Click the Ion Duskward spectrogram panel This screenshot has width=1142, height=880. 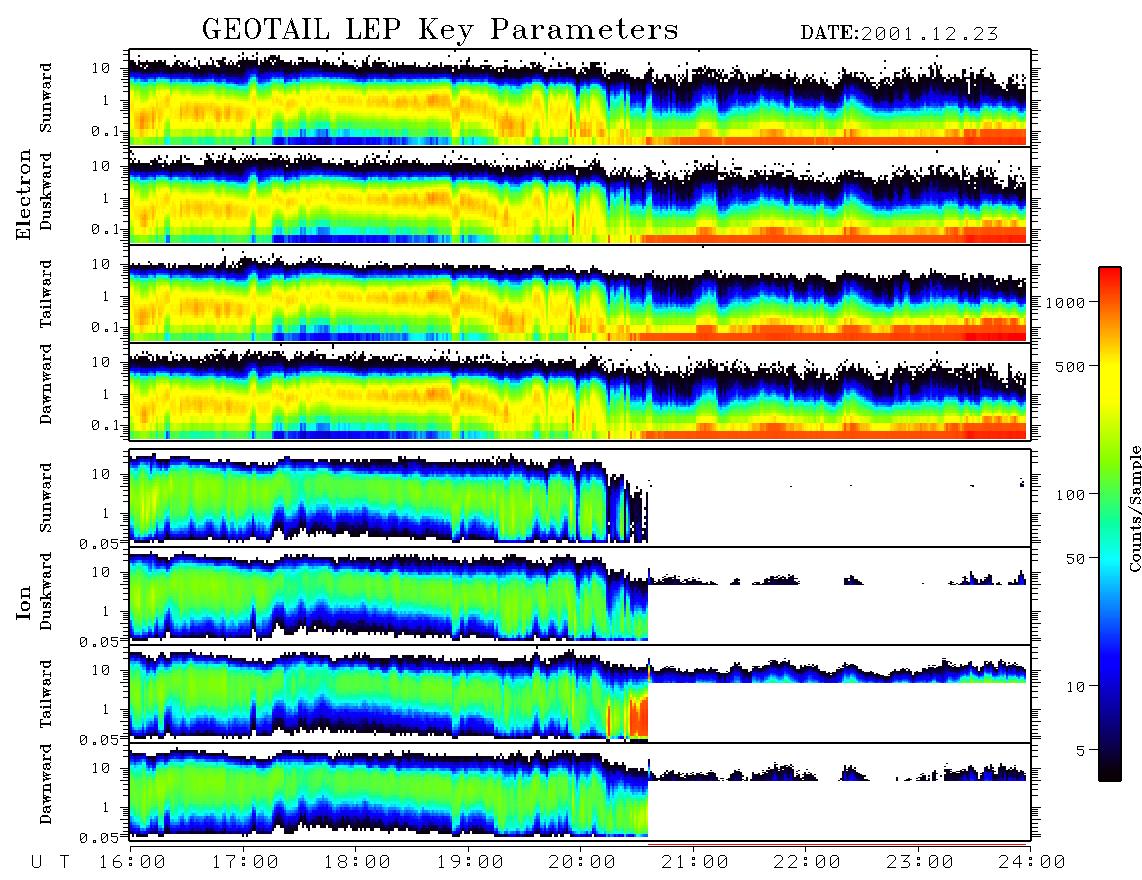tap(580, 595)
